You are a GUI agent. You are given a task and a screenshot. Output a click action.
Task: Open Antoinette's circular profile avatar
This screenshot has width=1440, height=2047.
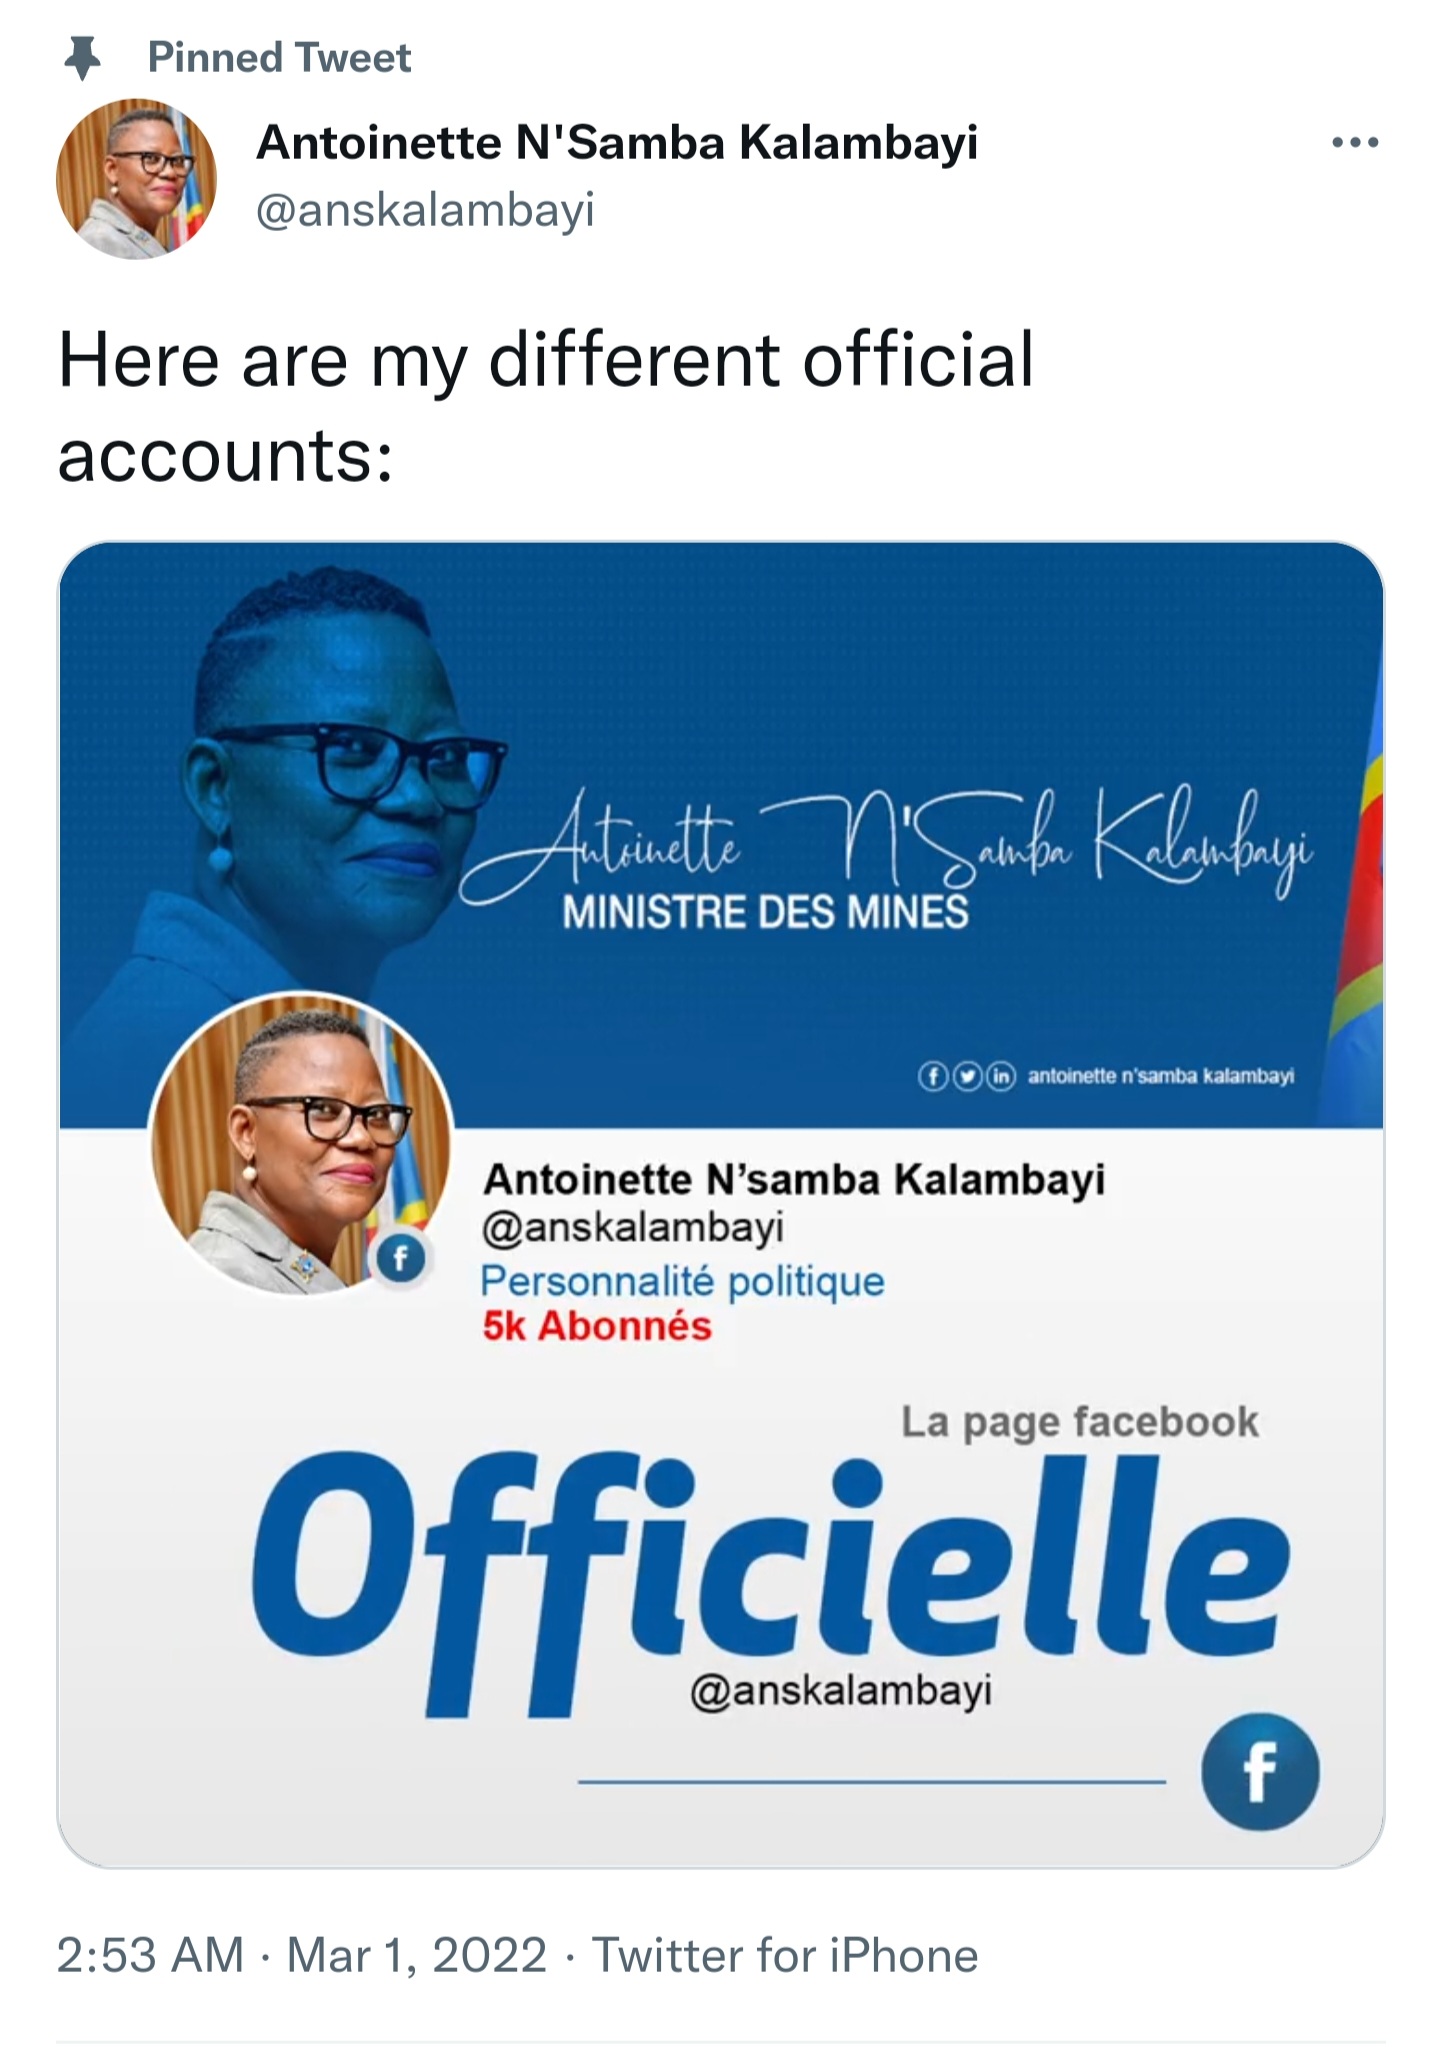click(136, 179)
